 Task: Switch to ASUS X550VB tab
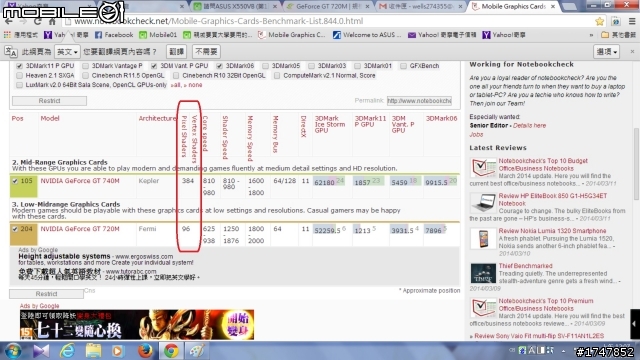tap(236, 7)
